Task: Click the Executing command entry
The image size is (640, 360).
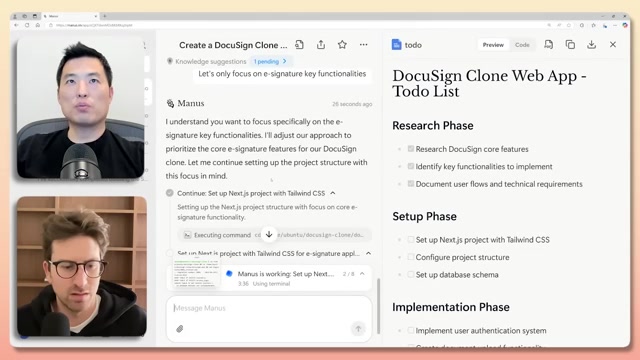Action: click(274, 235)
